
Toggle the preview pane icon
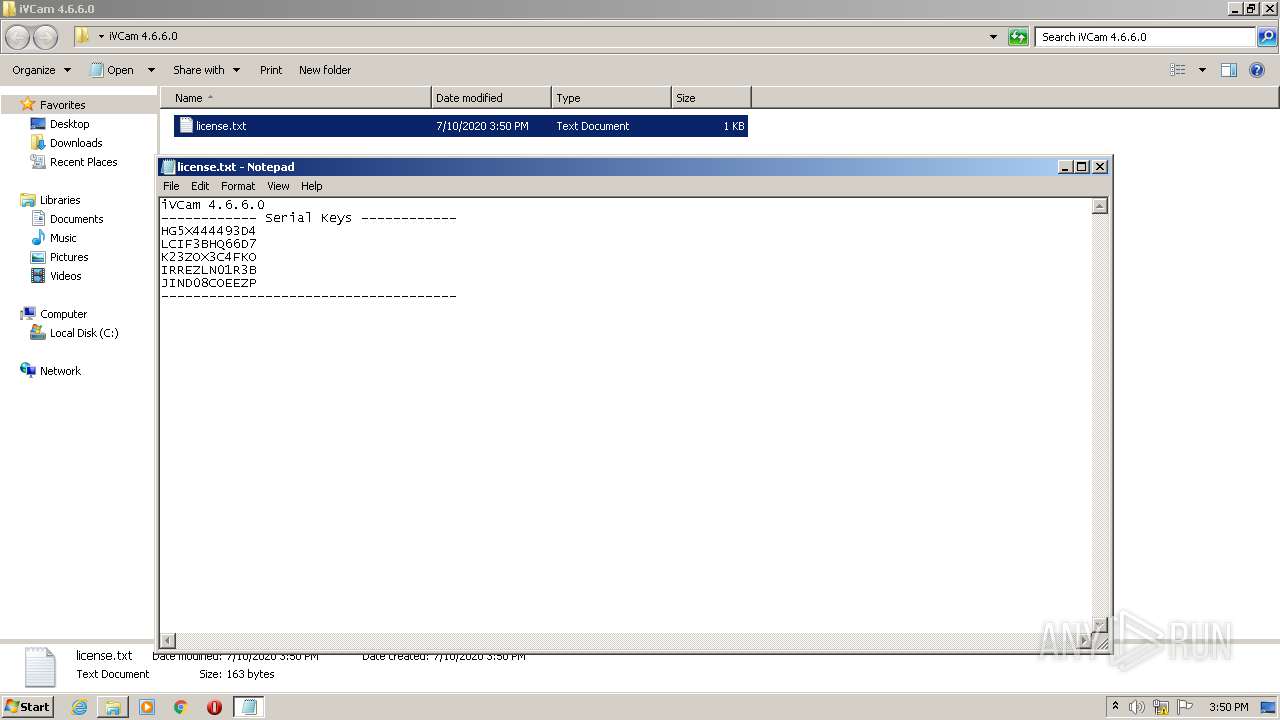(1229, 70)
